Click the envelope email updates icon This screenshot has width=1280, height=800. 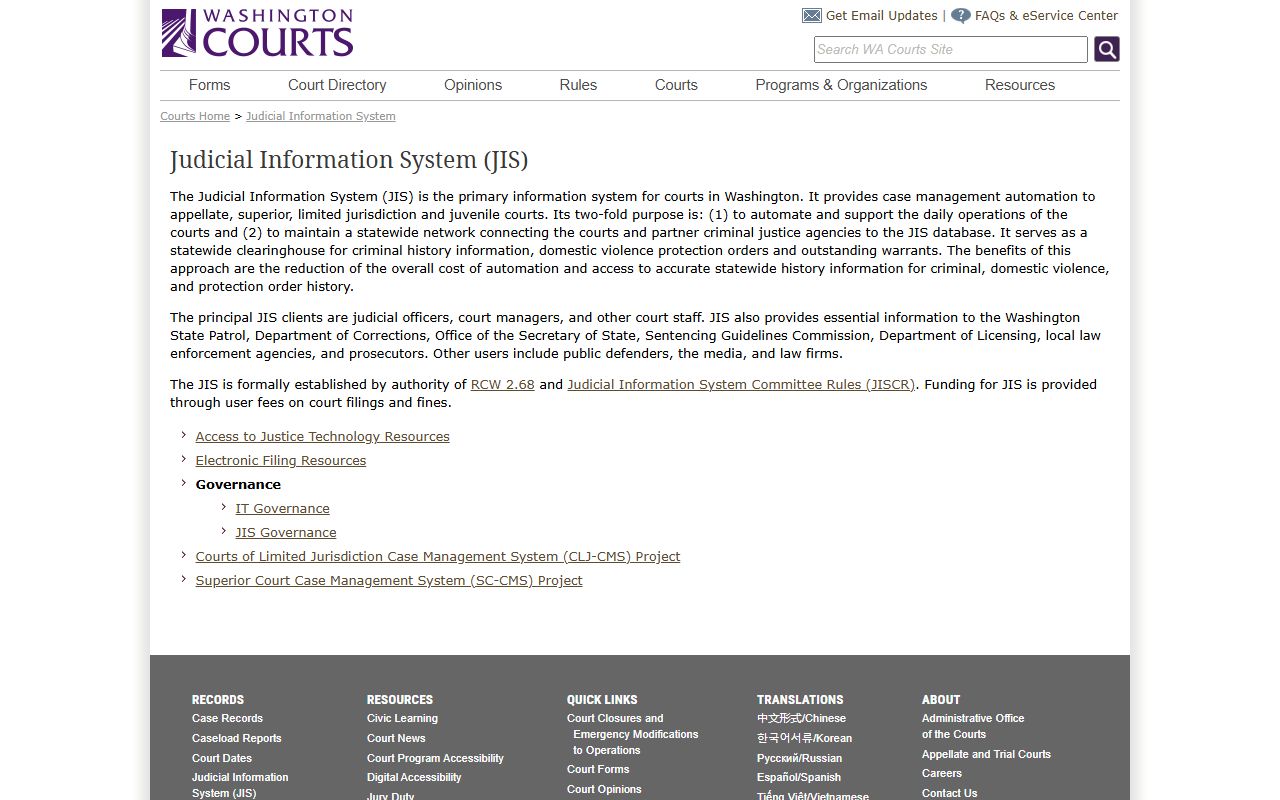click(812, 16)
